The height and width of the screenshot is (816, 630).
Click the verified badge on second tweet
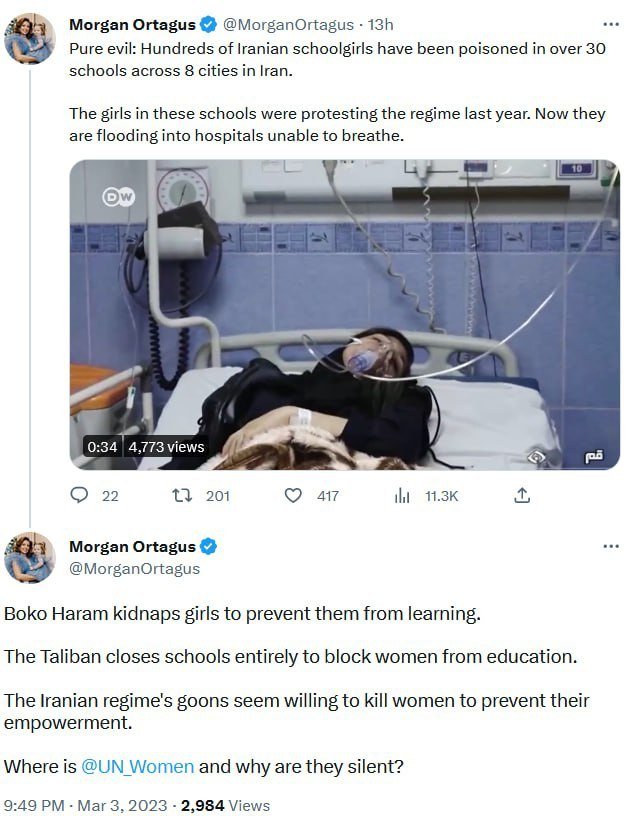pyautogui.click(x=209, y=546)
